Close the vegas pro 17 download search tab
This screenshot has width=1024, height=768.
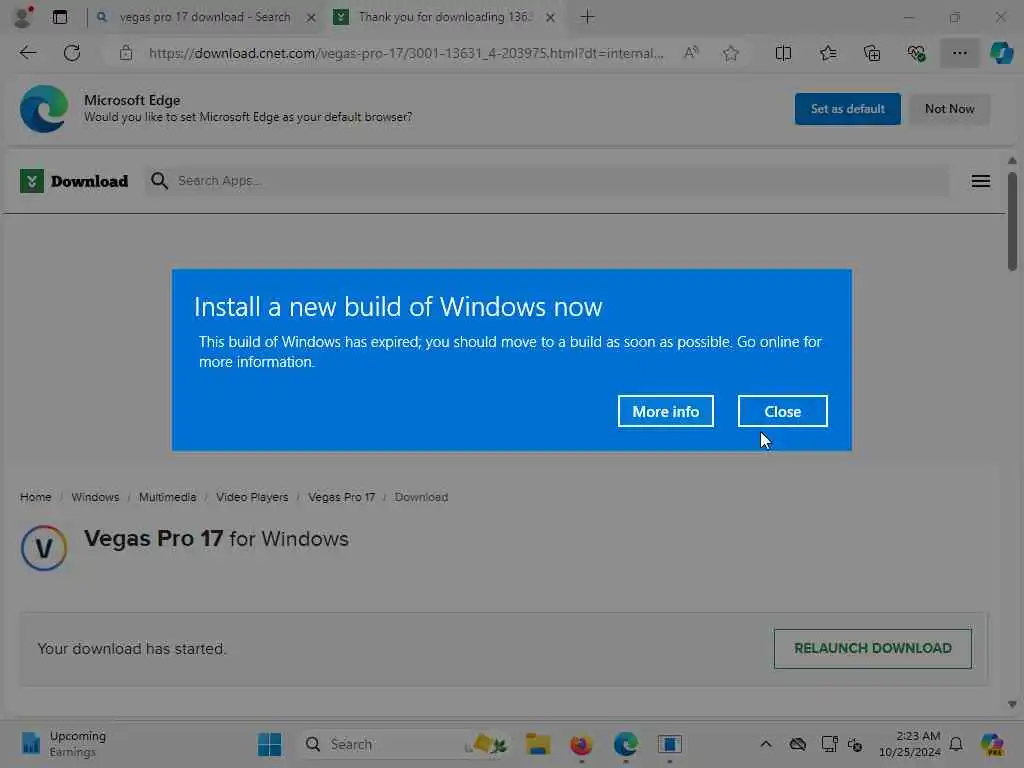[312, 18]
